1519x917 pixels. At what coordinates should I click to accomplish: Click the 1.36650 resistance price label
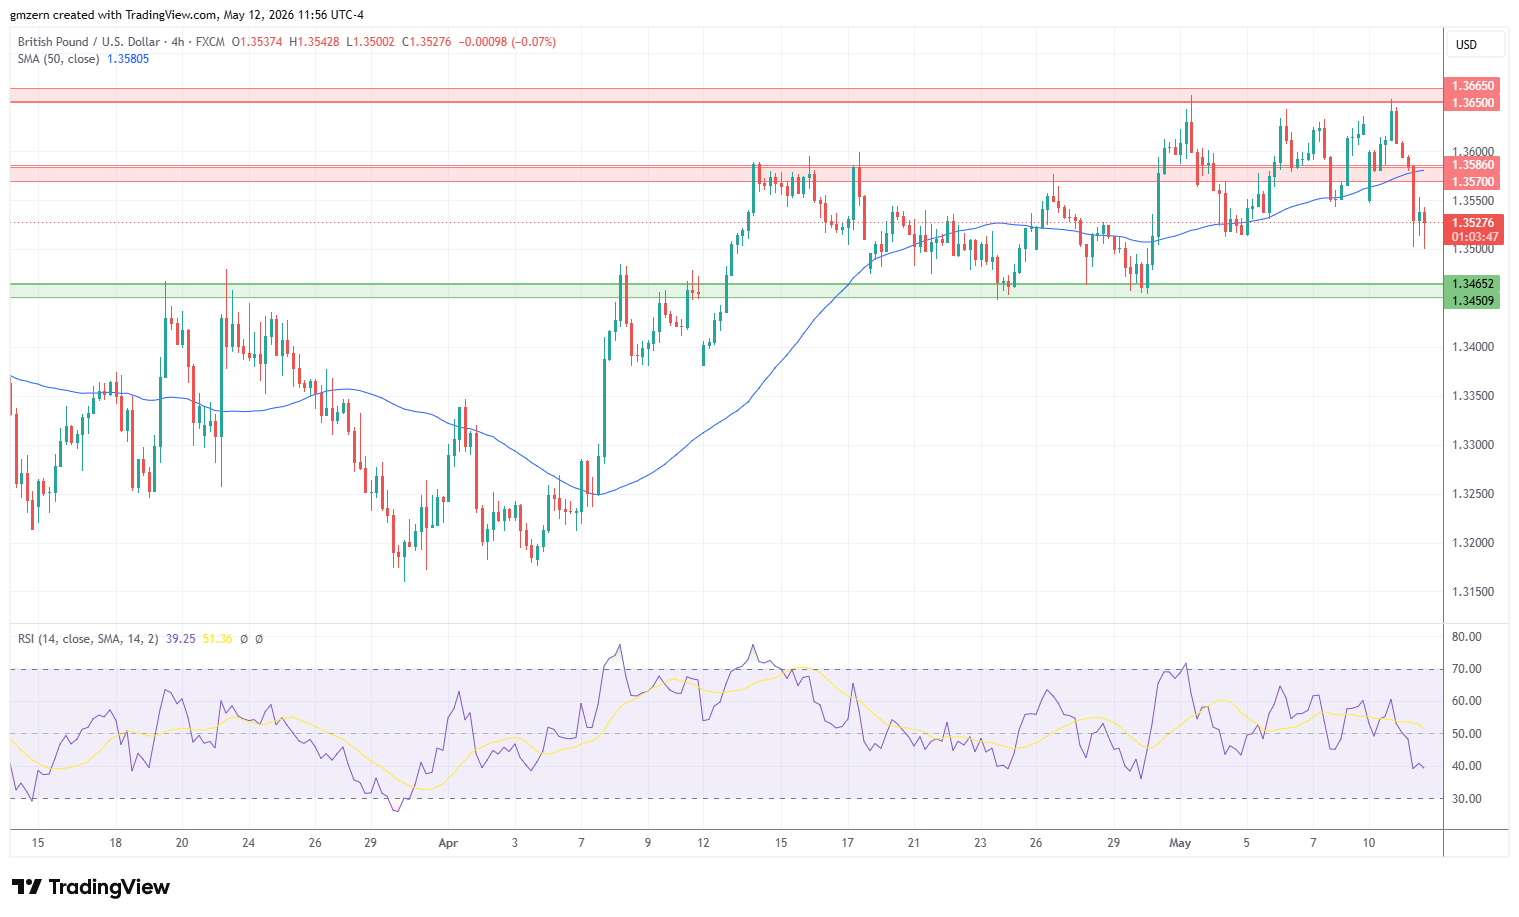pyautogui.click(x=1473, y=87)
